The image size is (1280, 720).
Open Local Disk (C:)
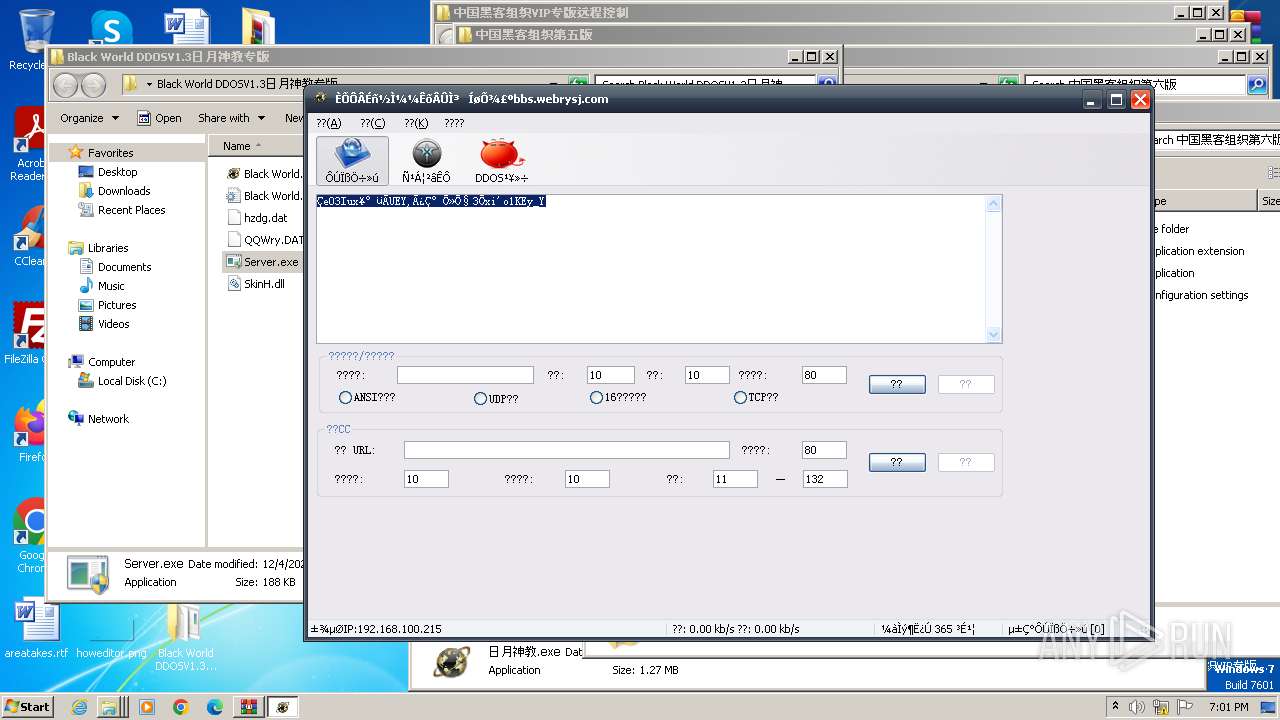132,381
